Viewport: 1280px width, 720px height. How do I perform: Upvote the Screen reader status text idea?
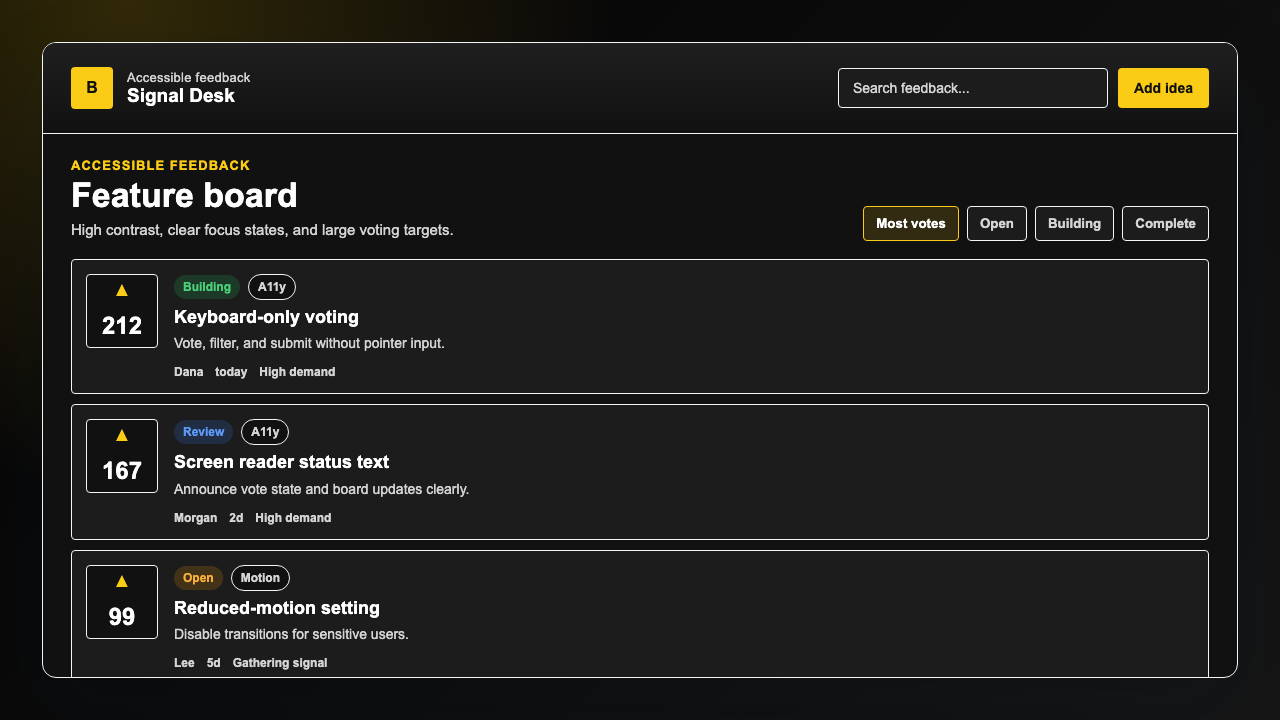click(122, 456)
